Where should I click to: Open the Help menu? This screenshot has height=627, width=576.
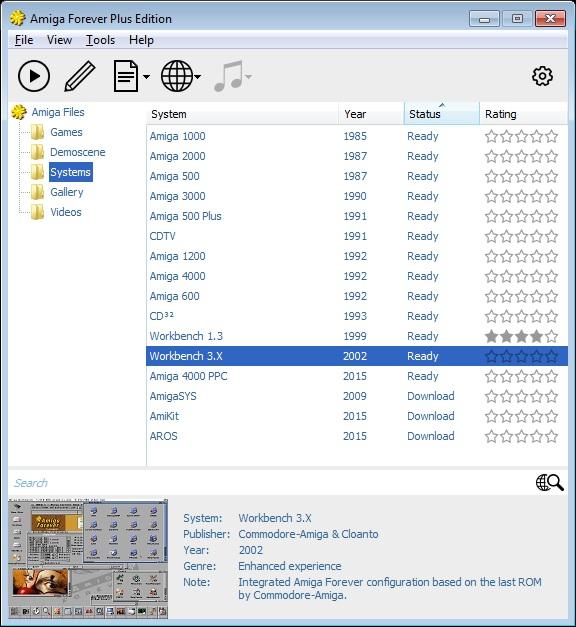click(x=141, y=40)
